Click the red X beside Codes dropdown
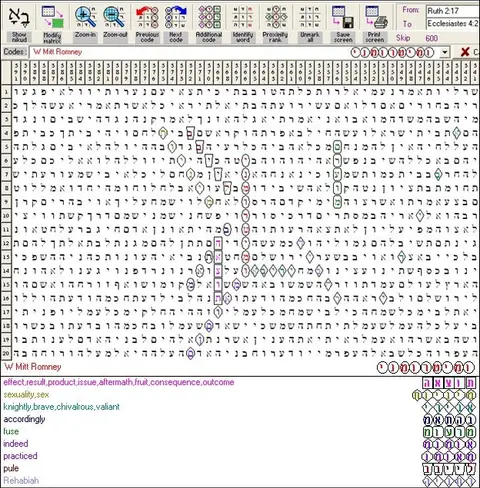The height and width of the screenshot is (488, 480). click(x=465, y=52)
